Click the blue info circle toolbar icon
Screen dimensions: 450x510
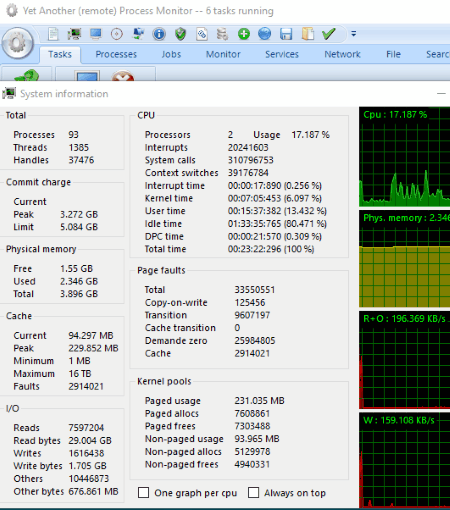pyautogui.click(x=159, y=34)
